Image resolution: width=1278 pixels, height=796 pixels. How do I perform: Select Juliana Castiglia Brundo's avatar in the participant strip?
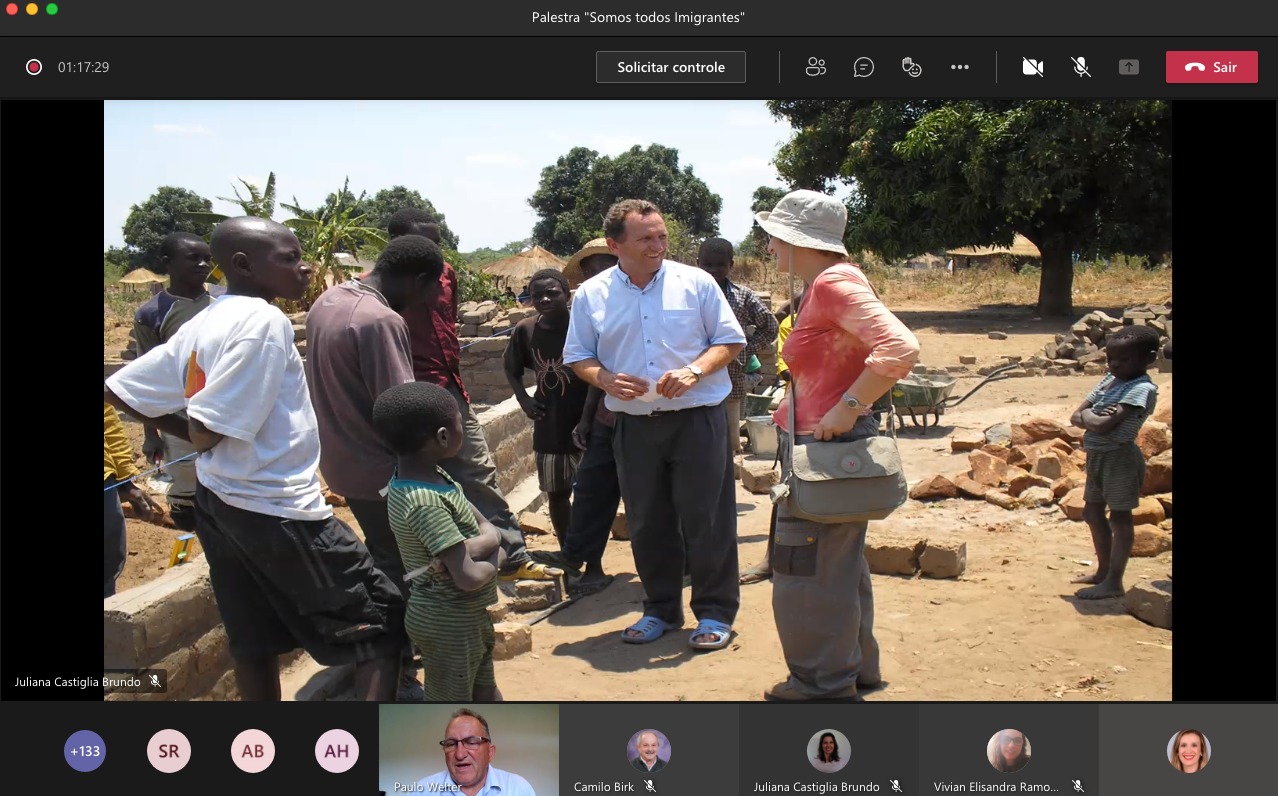click(829, 751)
